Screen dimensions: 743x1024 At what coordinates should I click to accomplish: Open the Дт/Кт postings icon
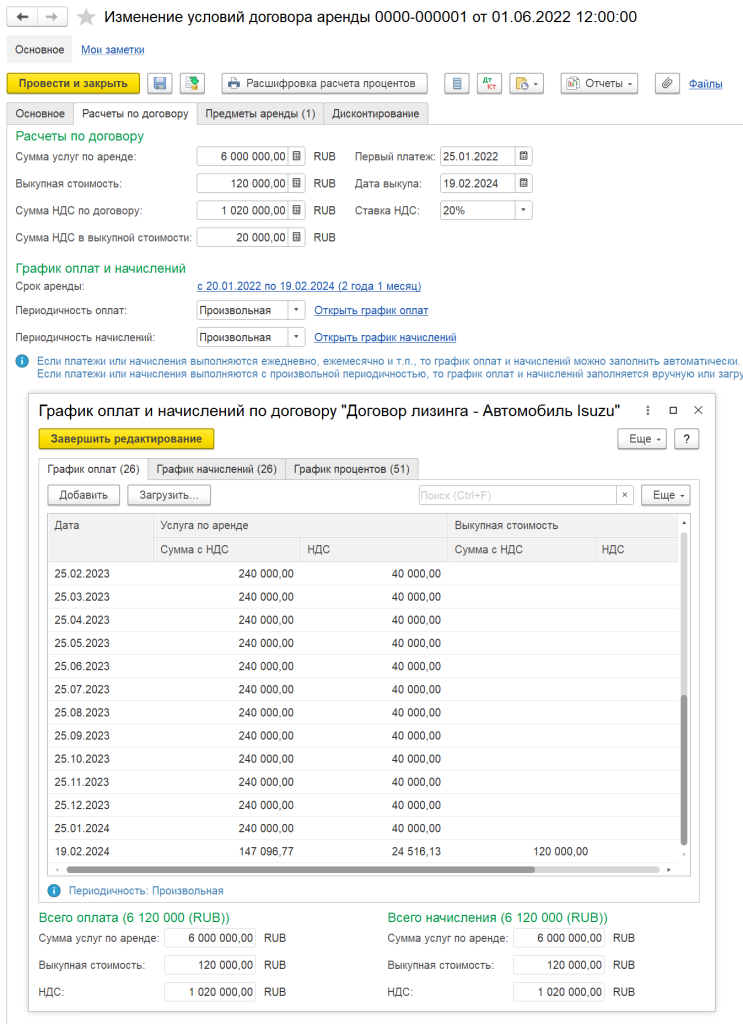pos(489,83)
